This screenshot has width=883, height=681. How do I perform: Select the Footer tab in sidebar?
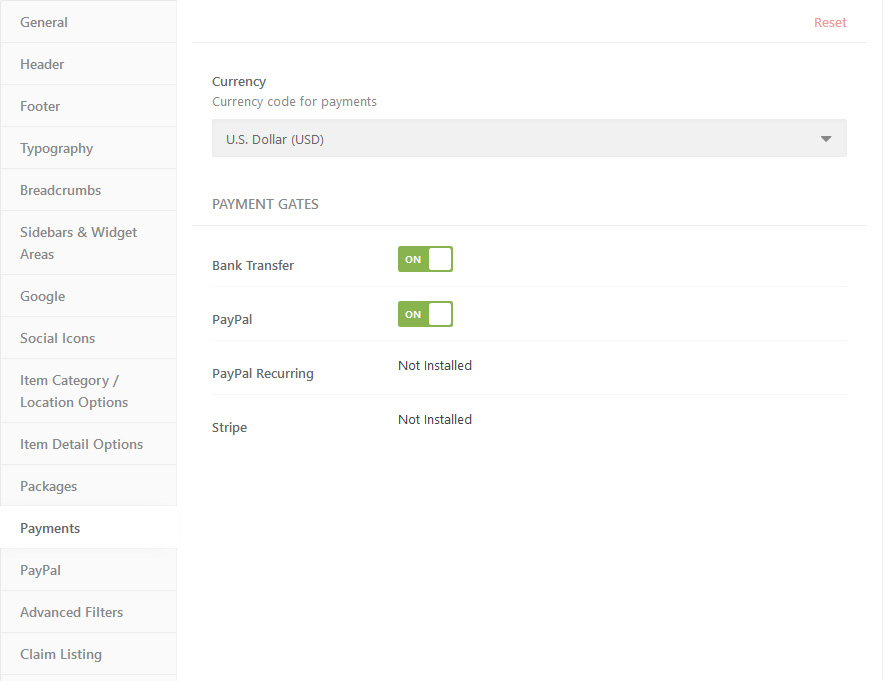[x=88, y=106]
